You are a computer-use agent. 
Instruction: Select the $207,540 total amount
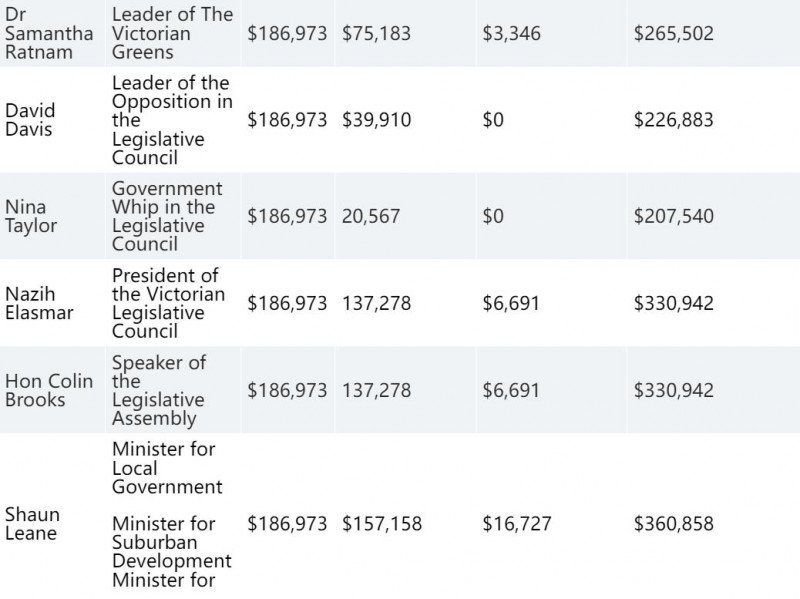pyautogui.click(x=673, y=216)
